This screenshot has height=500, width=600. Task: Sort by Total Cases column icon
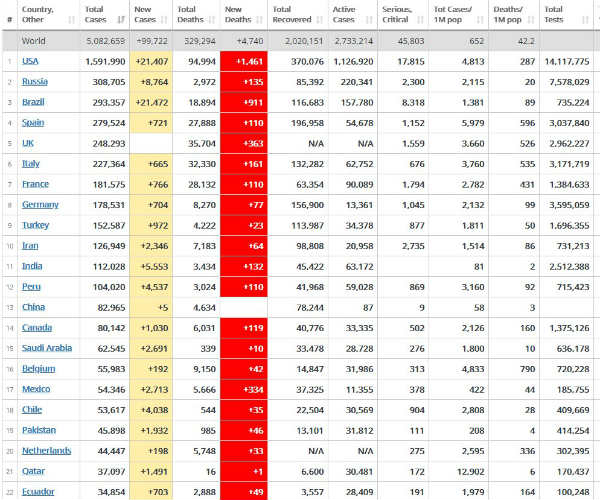121,20
